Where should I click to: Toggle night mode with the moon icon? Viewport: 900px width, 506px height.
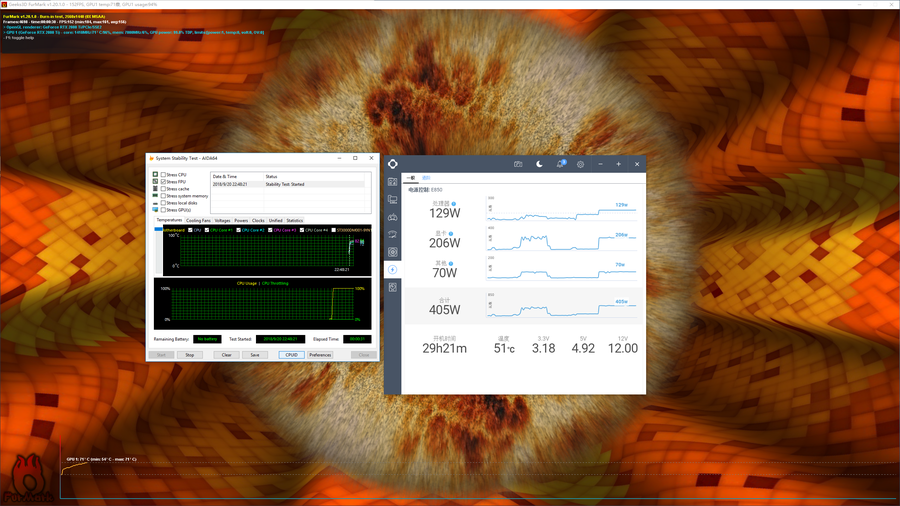540,164
